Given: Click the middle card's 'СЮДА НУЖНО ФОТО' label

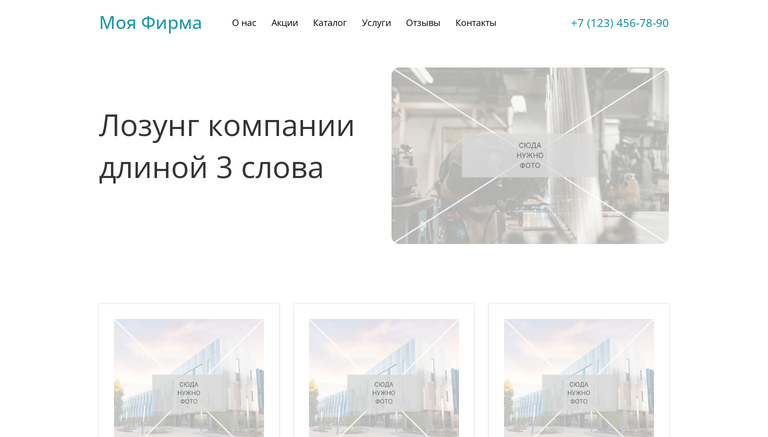Looking at the screenshot, I should 383,393.
